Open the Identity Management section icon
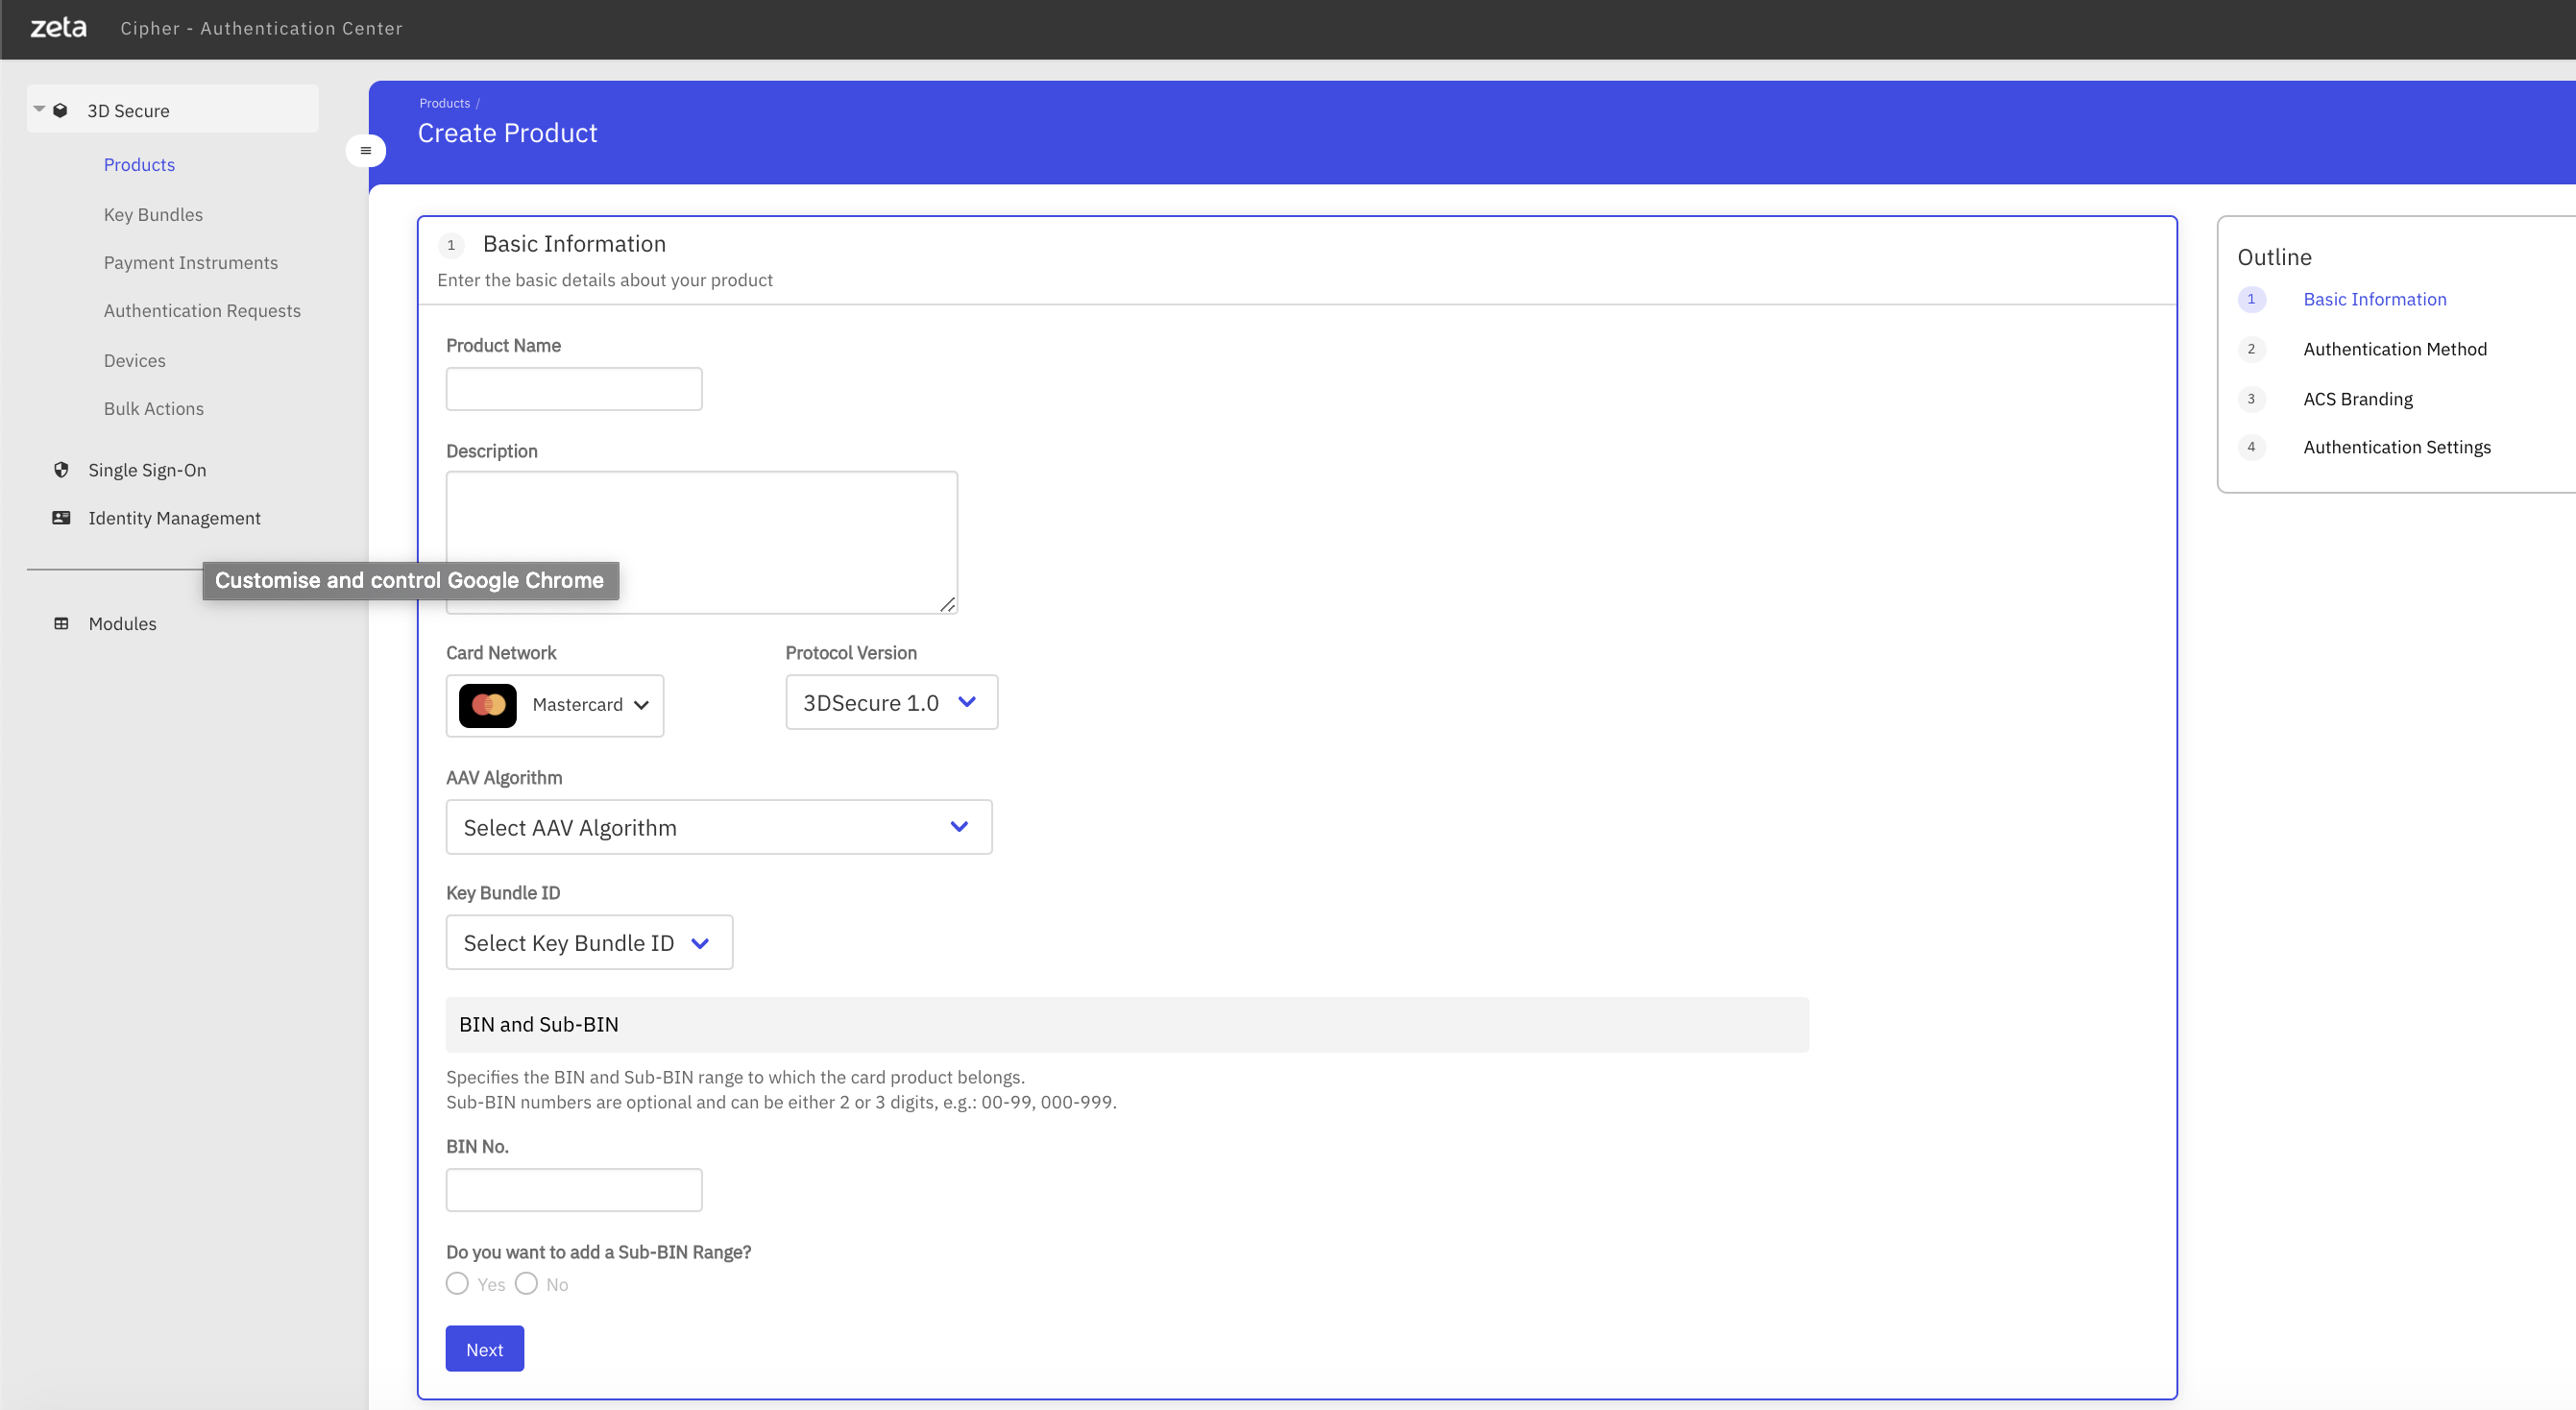 pyautogui.click(x=61, y=517)
